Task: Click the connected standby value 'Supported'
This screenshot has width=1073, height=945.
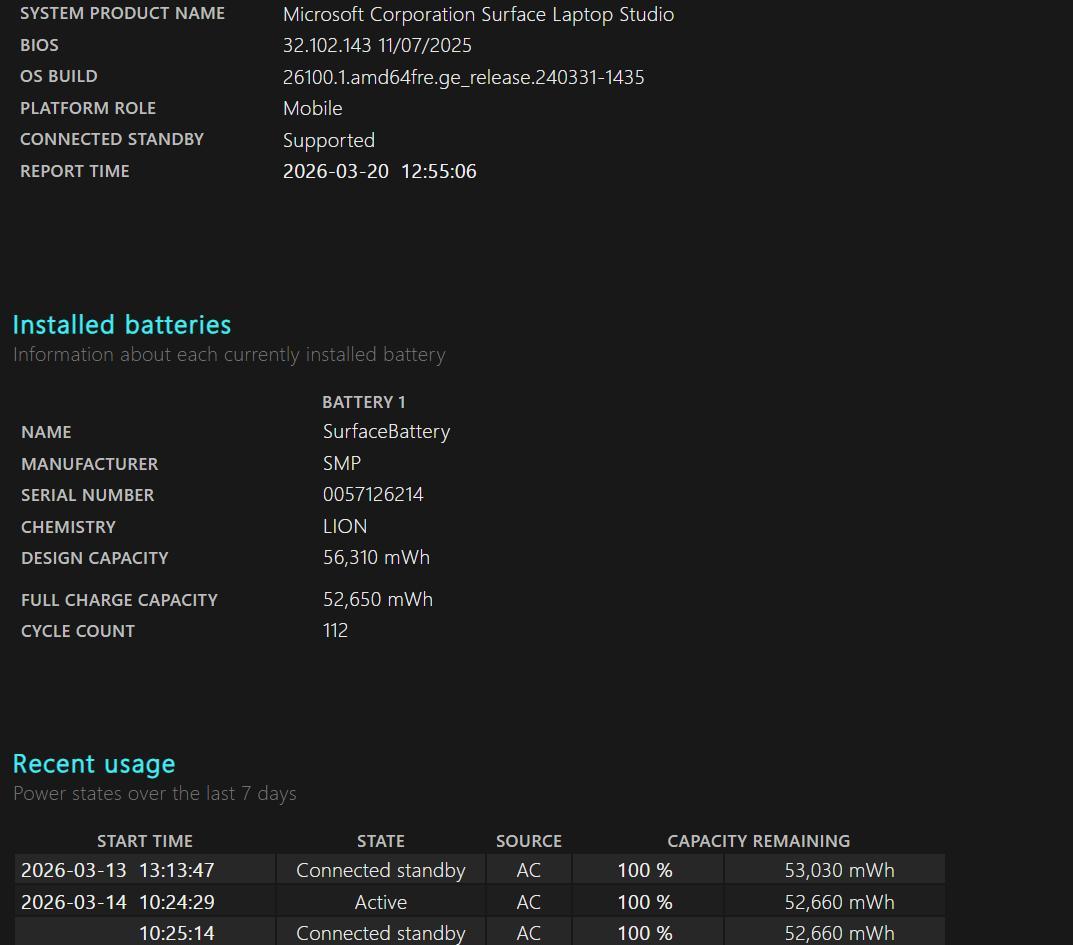Action: tap(328, 140)
